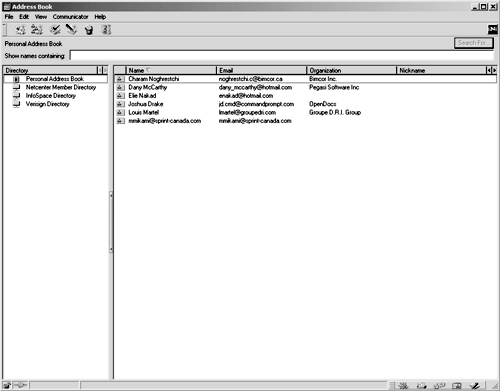
Task: Sort by the Organization column header
Action: click(x=351, y=70)
